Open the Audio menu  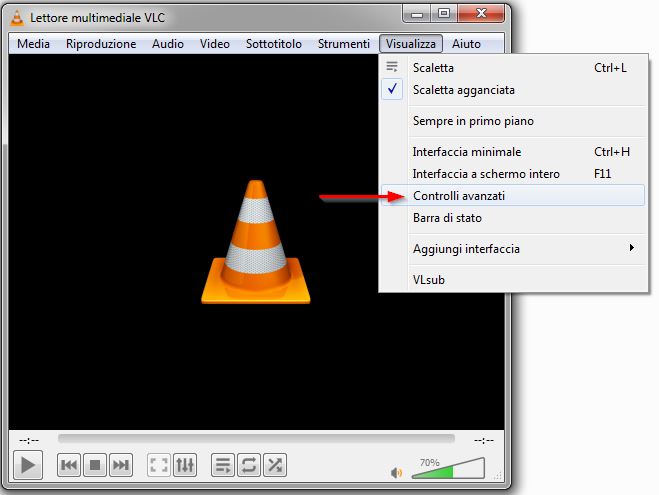168,44
